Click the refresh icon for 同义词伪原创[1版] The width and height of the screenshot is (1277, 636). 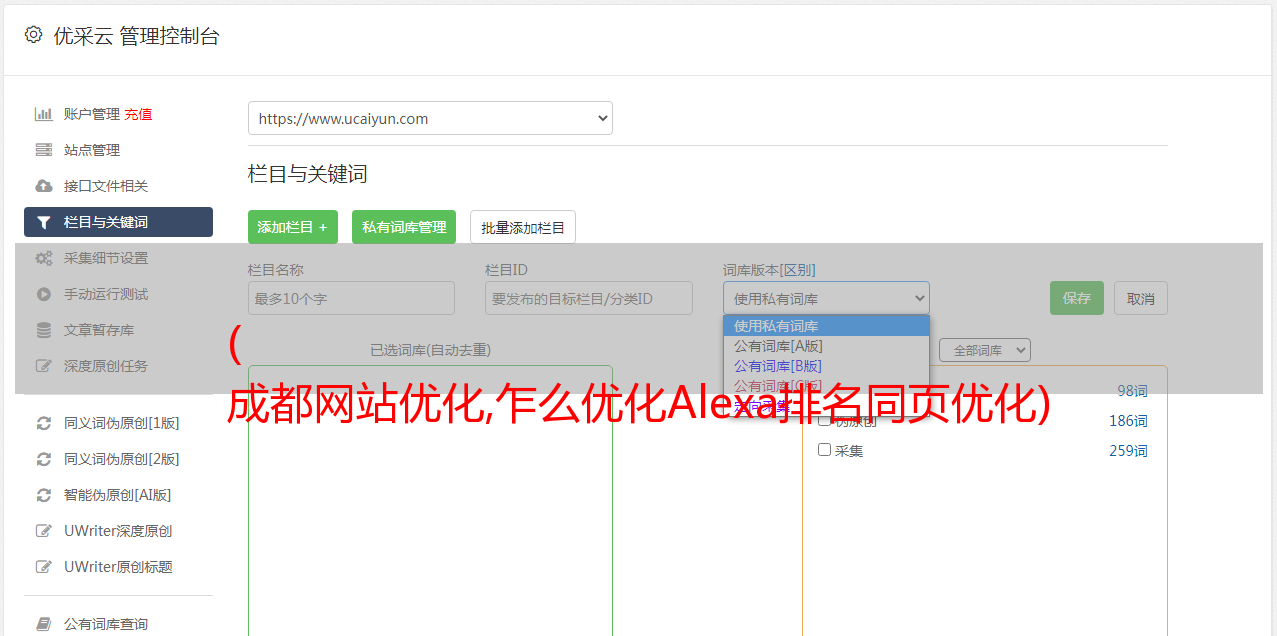coord(44,423)
